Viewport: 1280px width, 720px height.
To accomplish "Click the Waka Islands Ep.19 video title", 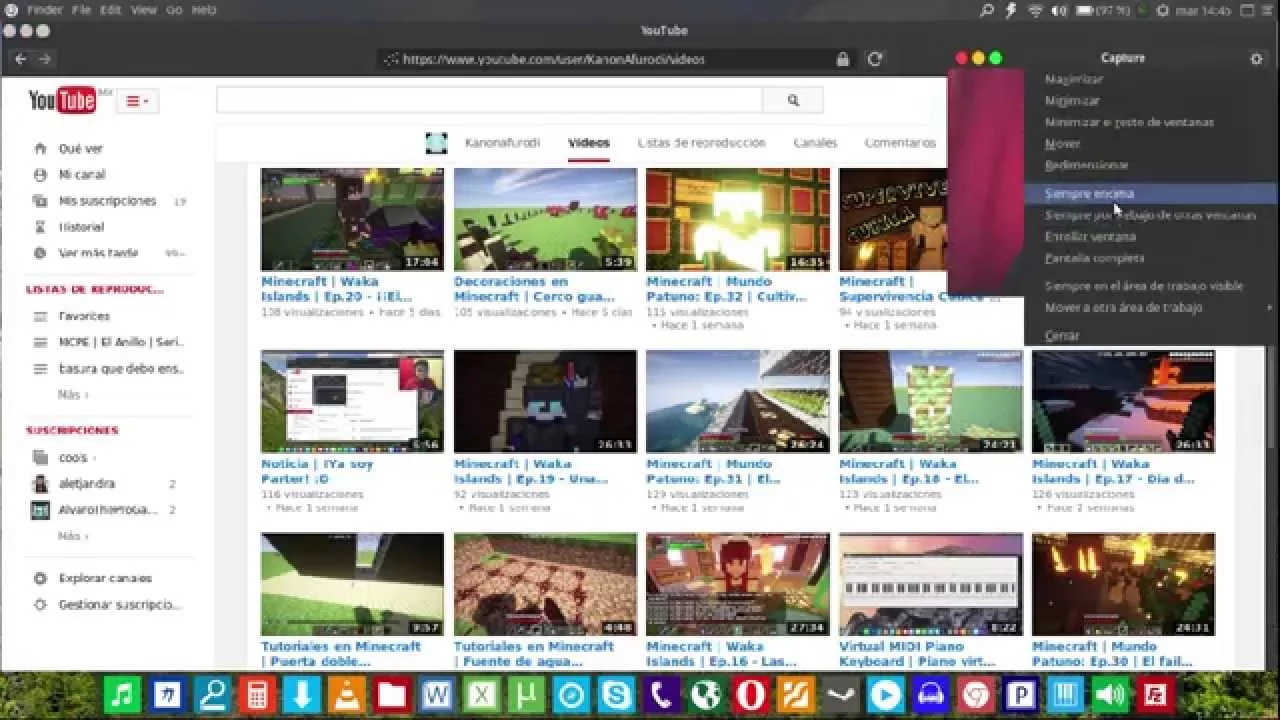I will pyautogui.click(x=531, y=471).
